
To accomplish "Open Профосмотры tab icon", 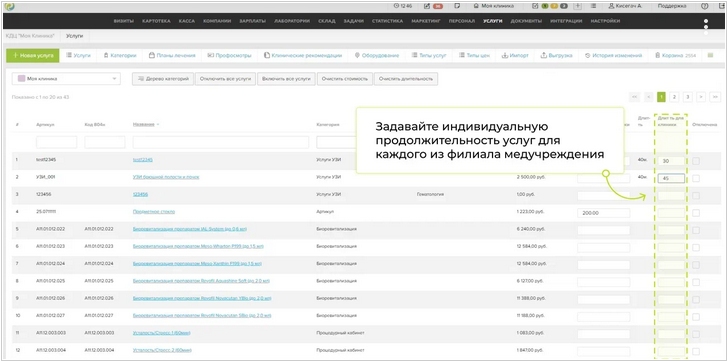I will coord(210,56).
